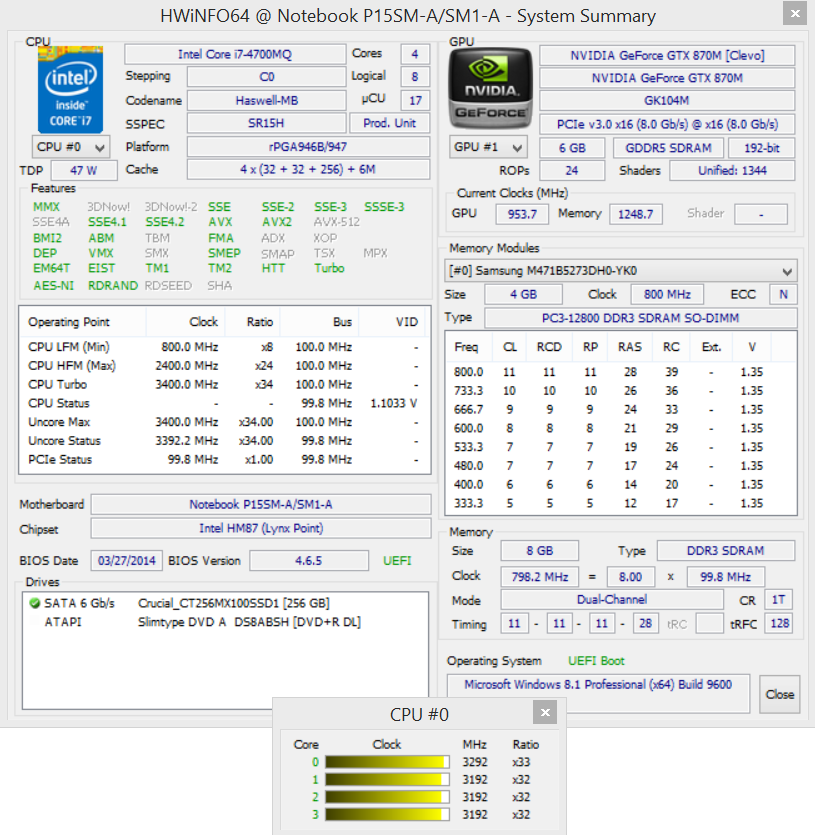Select the Dual-Channel mode field
The width and height of the screenshot is (815, 835).
[x=612, y=600]
